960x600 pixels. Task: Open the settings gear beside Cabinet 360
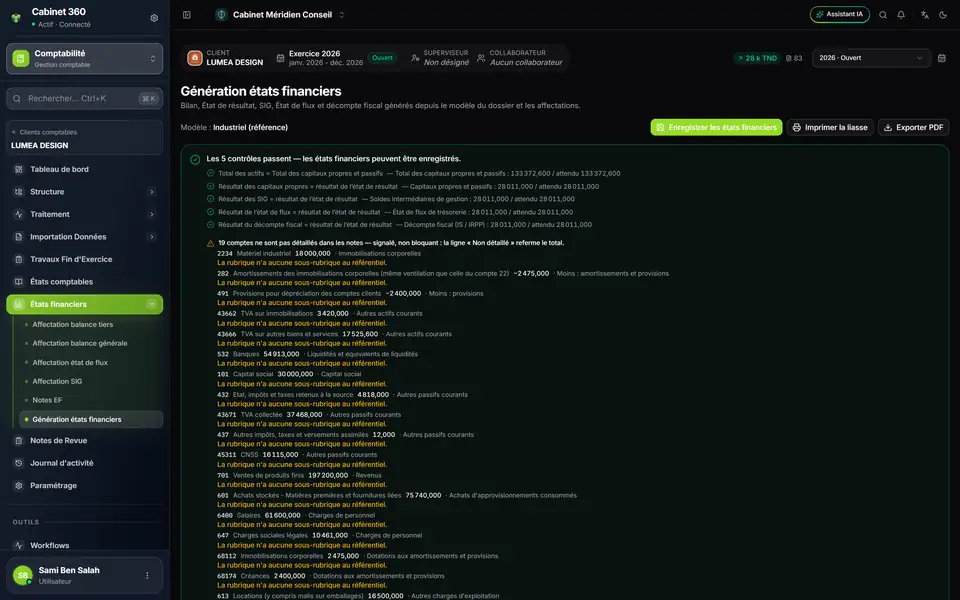pyautogui.click(x=154, y=18)
